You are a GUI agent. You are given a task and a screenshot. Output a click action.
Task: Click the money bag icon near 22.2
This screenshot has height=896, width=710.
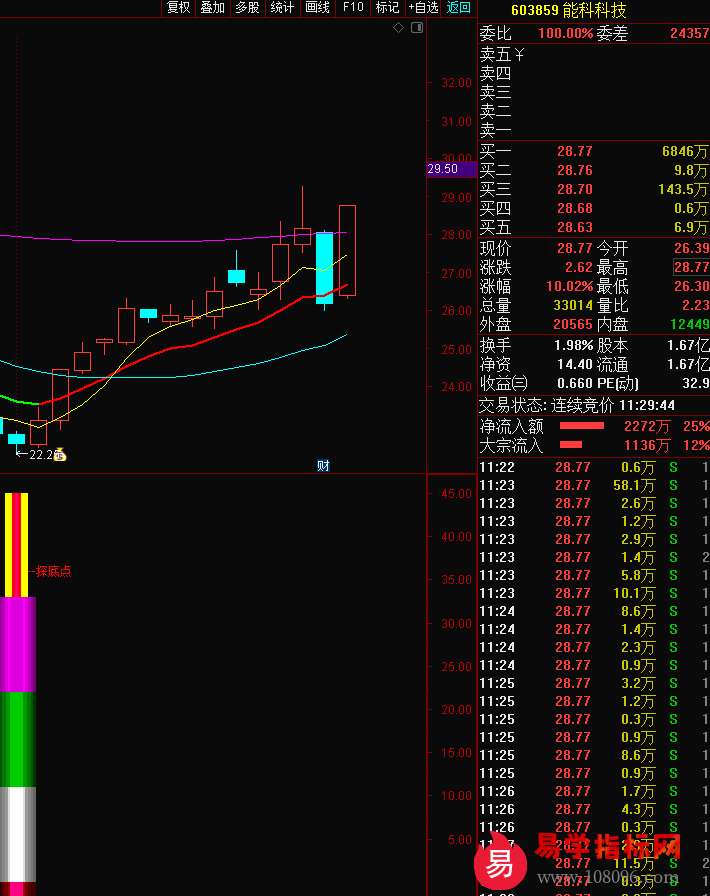tap(60, 455)
